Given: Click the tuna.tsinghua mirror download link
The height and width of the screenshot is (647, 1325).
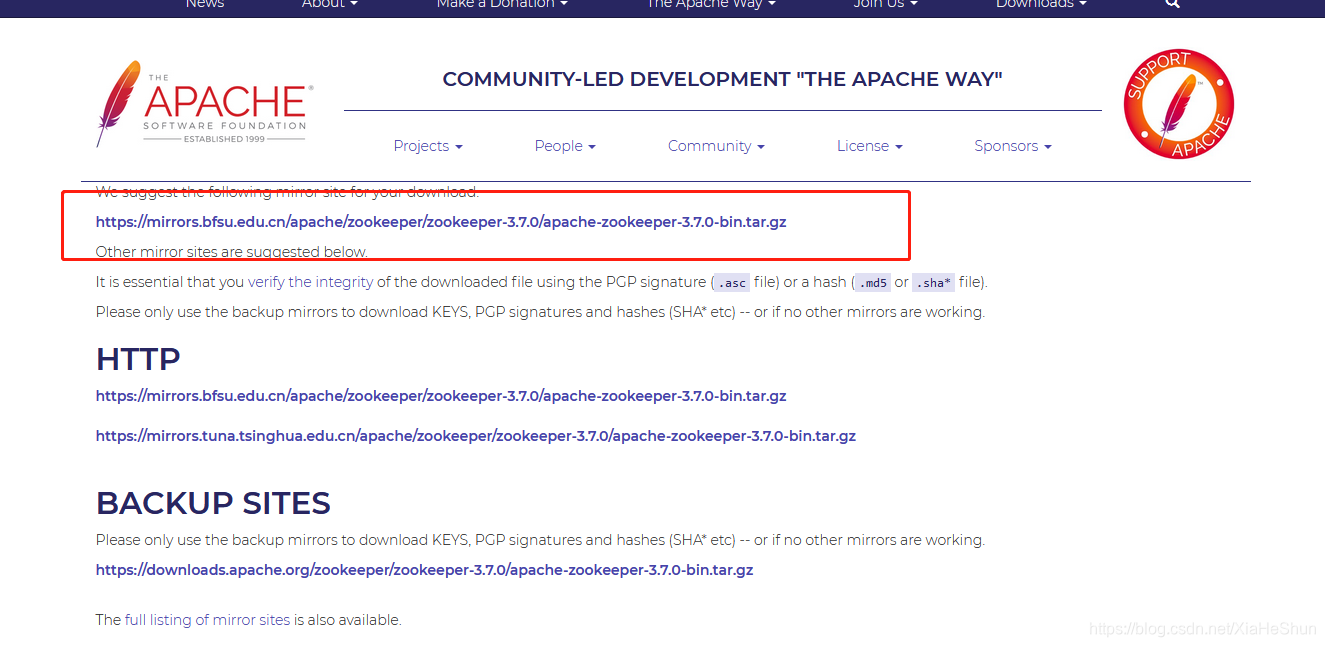Looking at the screenshot, I should tap(476, 436).
